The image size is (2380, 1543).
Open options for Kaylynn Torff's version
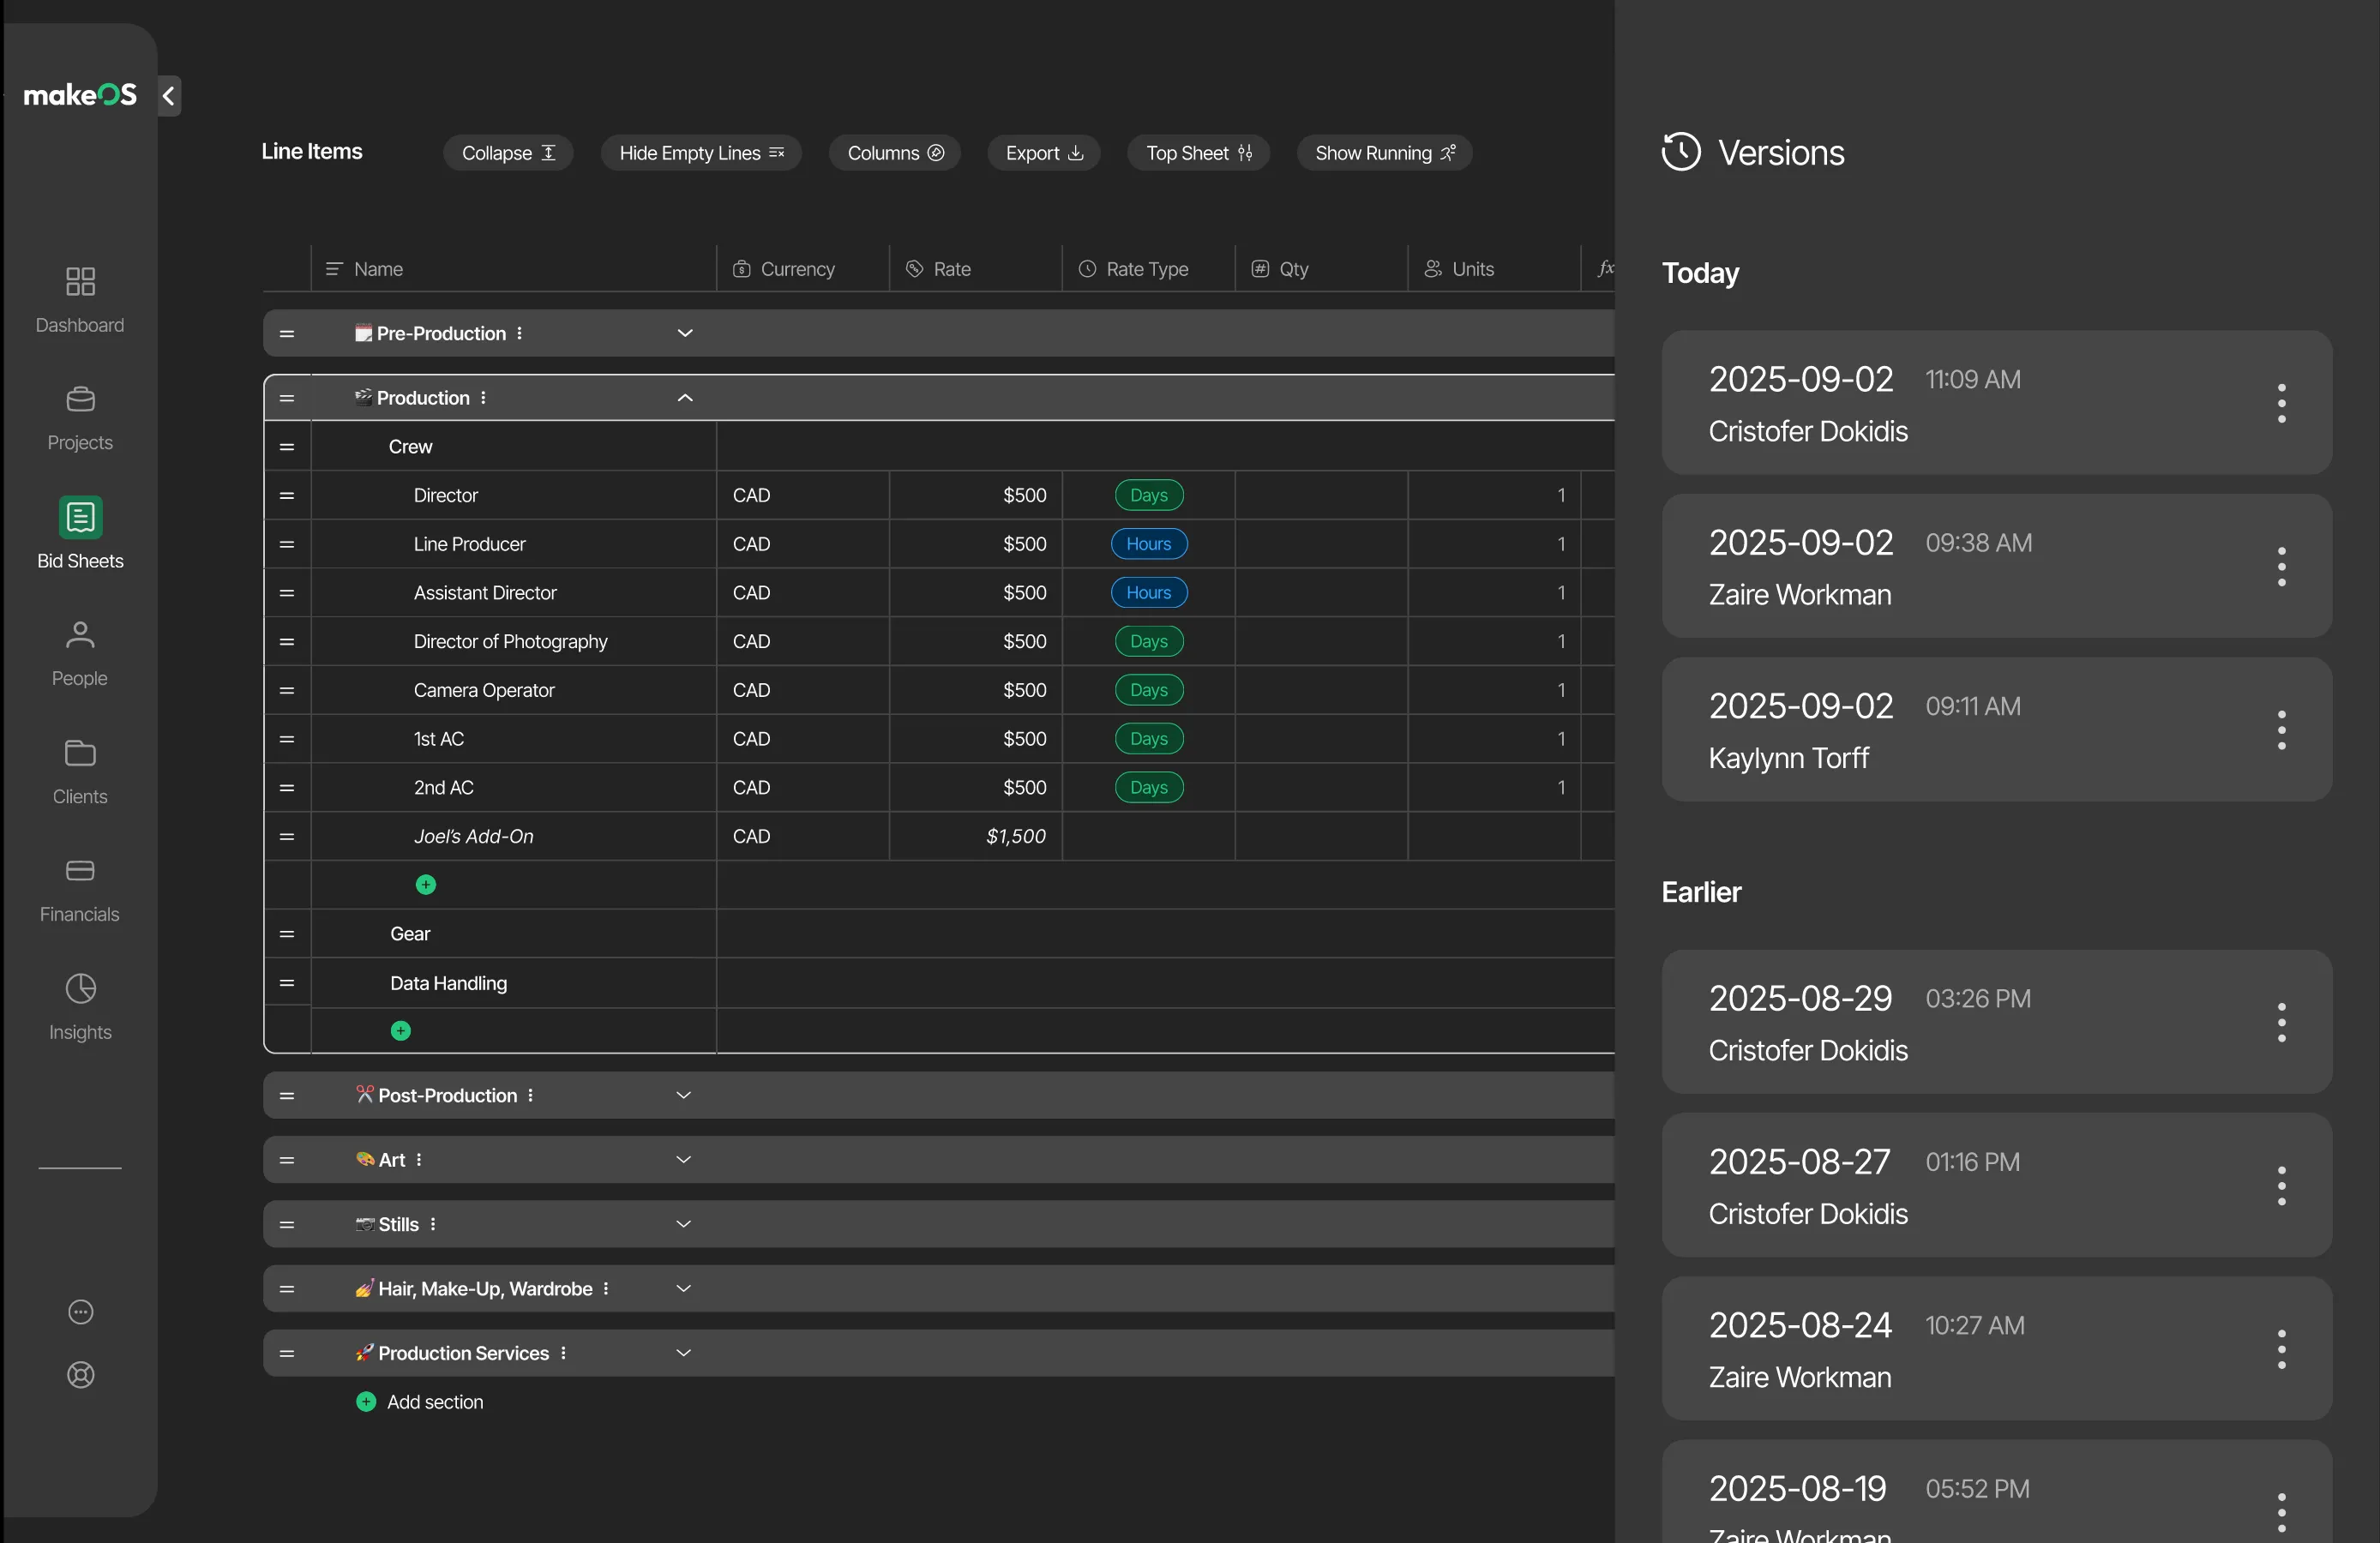(x=2281, y=730)
